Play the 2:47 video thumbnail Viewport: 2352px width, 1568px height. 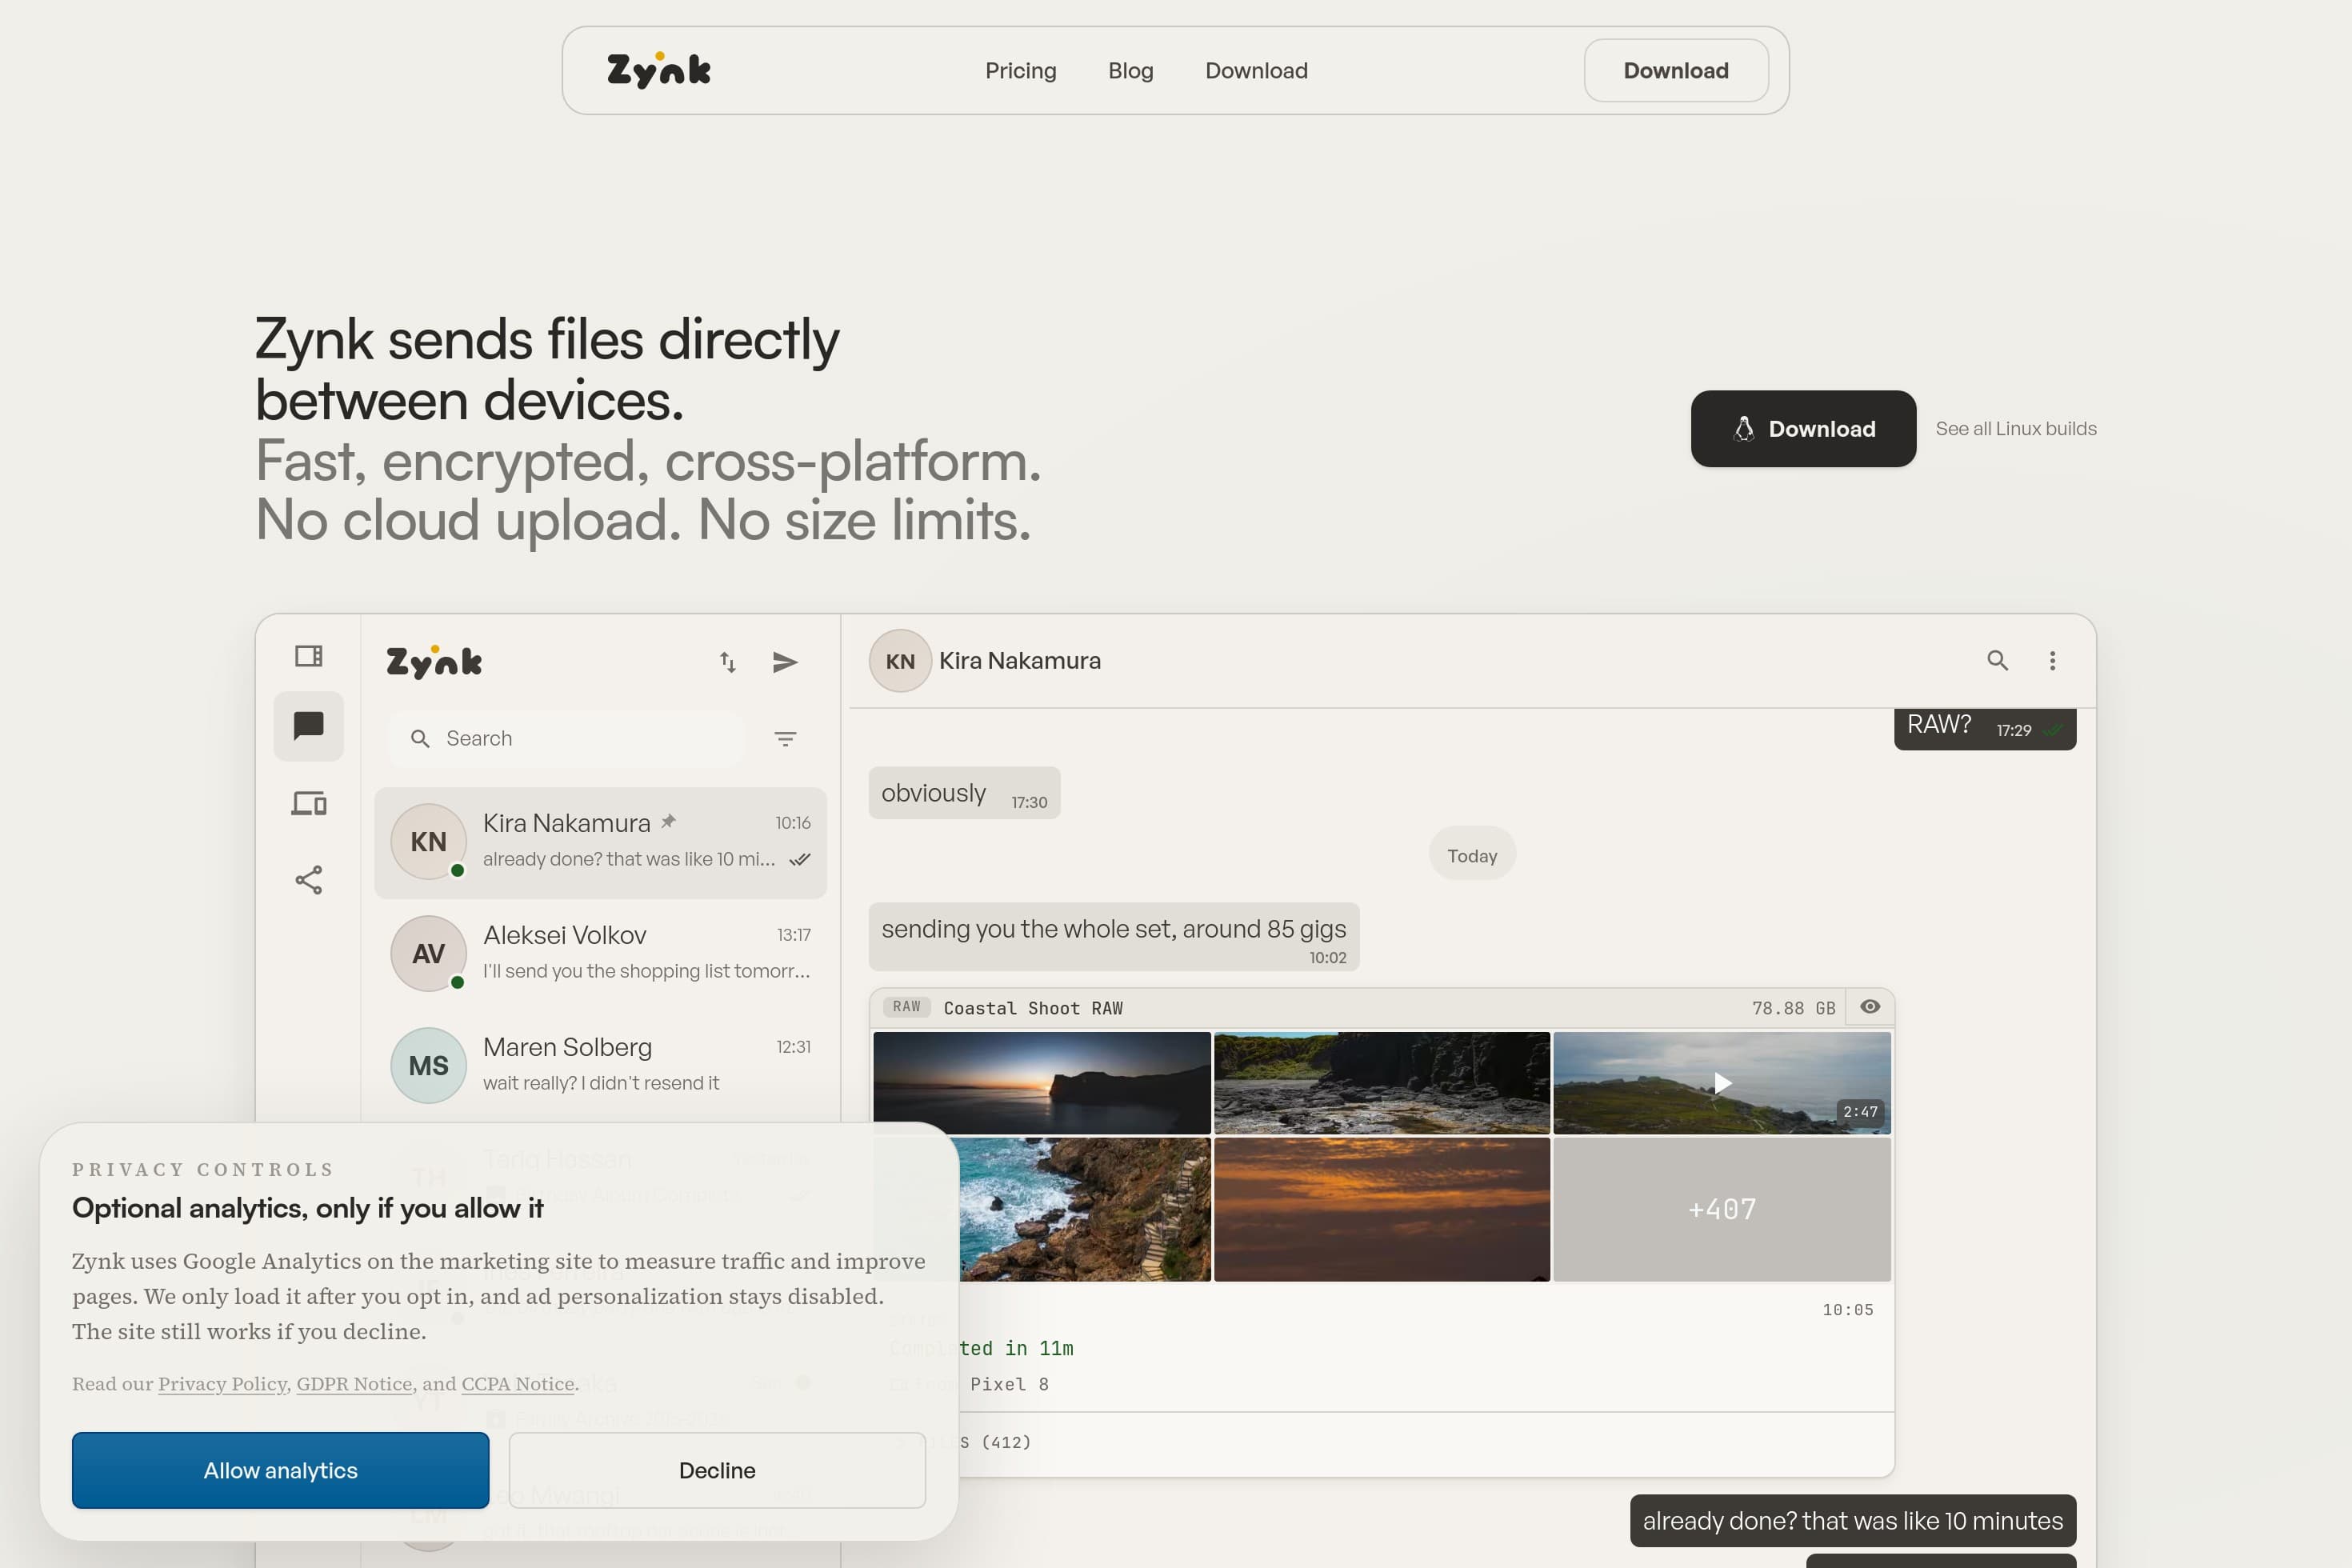click(1721, 1083)
